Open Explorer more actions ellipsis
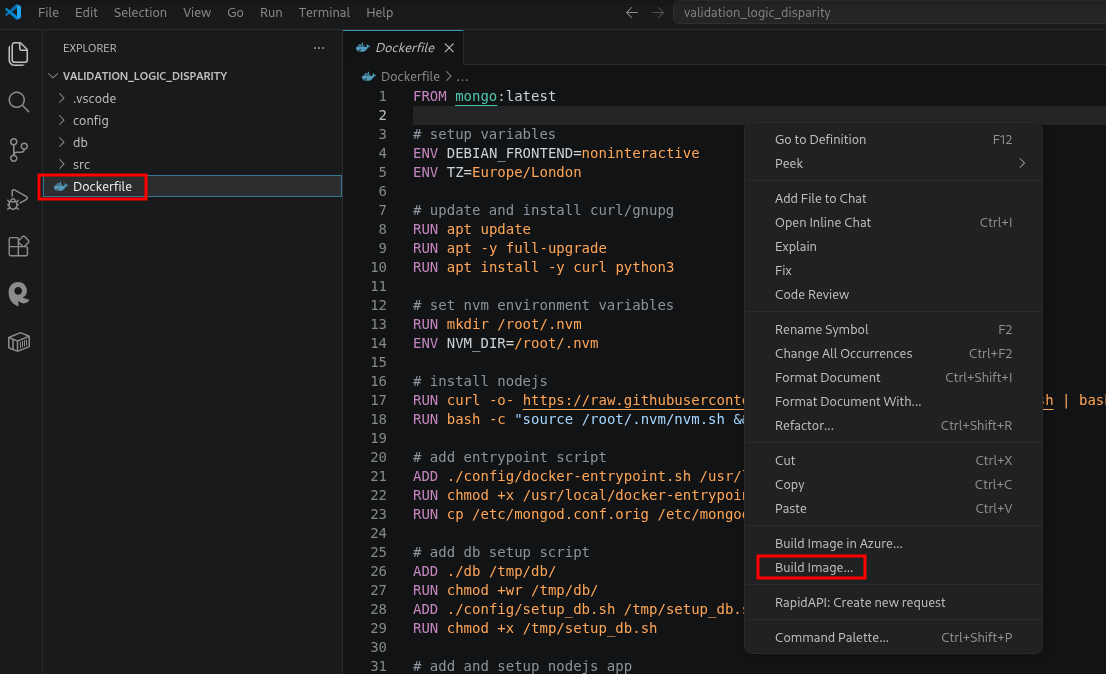1106x674 pixels. (319, 48)
